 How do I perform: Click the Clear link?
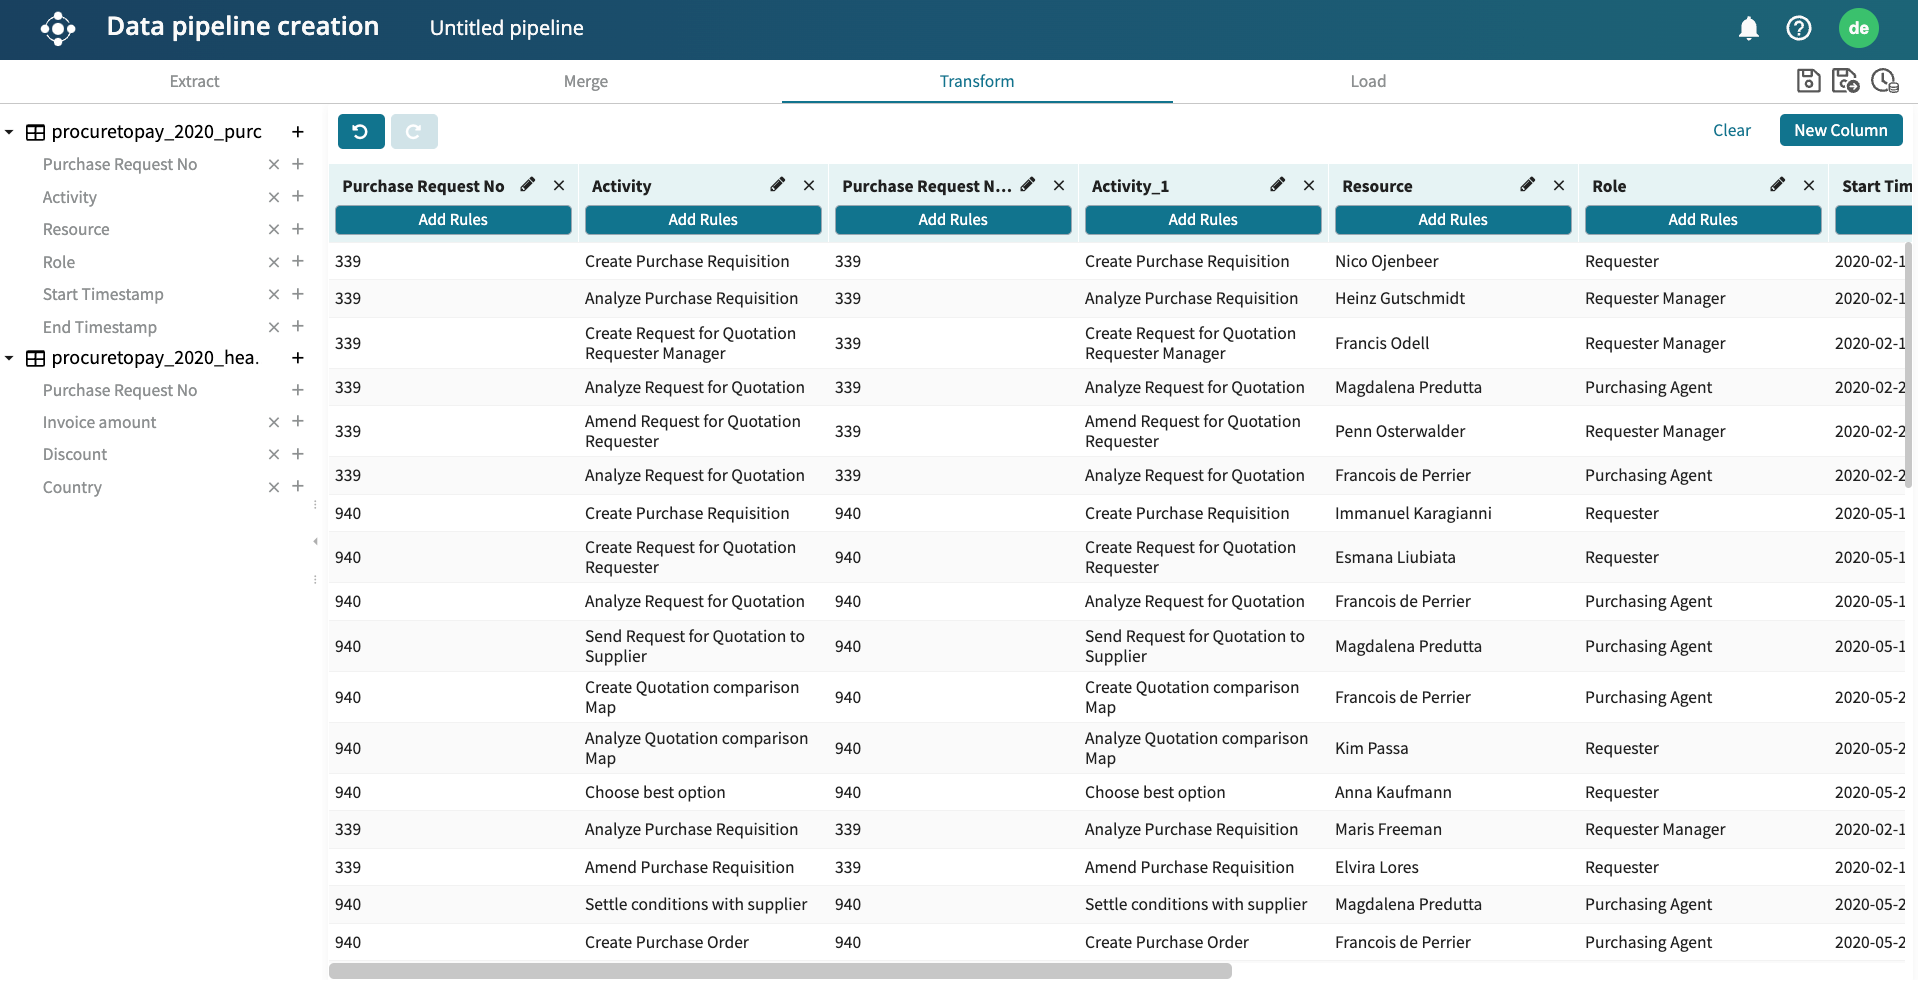(x=1731, y=130)
